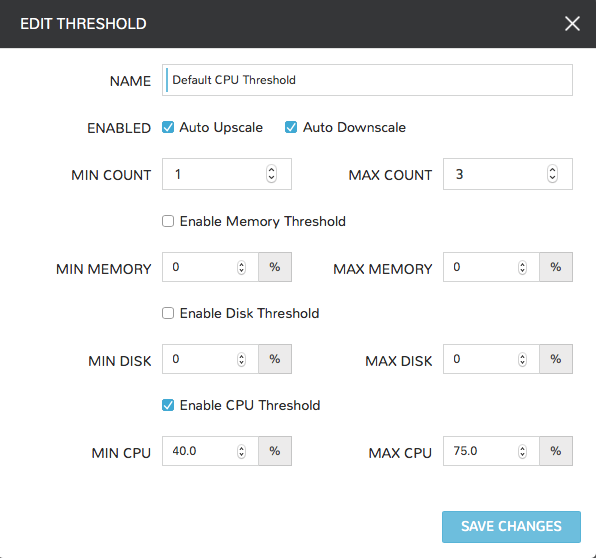596x558 pixels.
Task: Click into the Min Memory value field
Action: [x=210, y=267]
